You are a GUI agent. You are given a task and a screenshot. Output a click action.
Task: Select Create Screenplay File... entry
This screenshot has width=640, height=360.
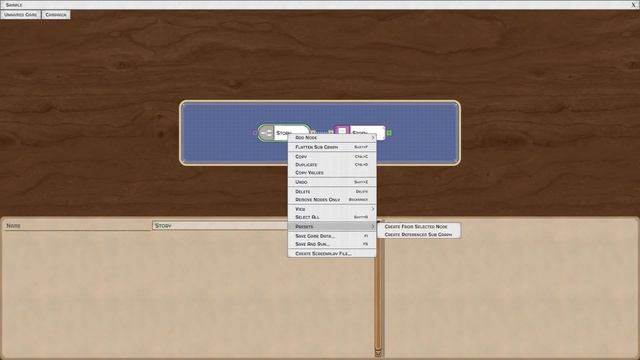(332, 253)
